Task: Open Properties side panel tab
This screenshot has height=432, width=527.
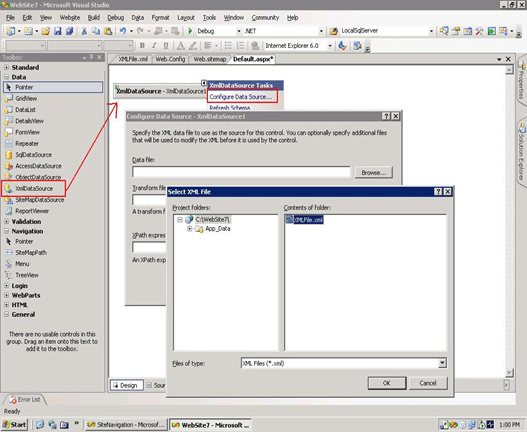Action: coord(522,81)
